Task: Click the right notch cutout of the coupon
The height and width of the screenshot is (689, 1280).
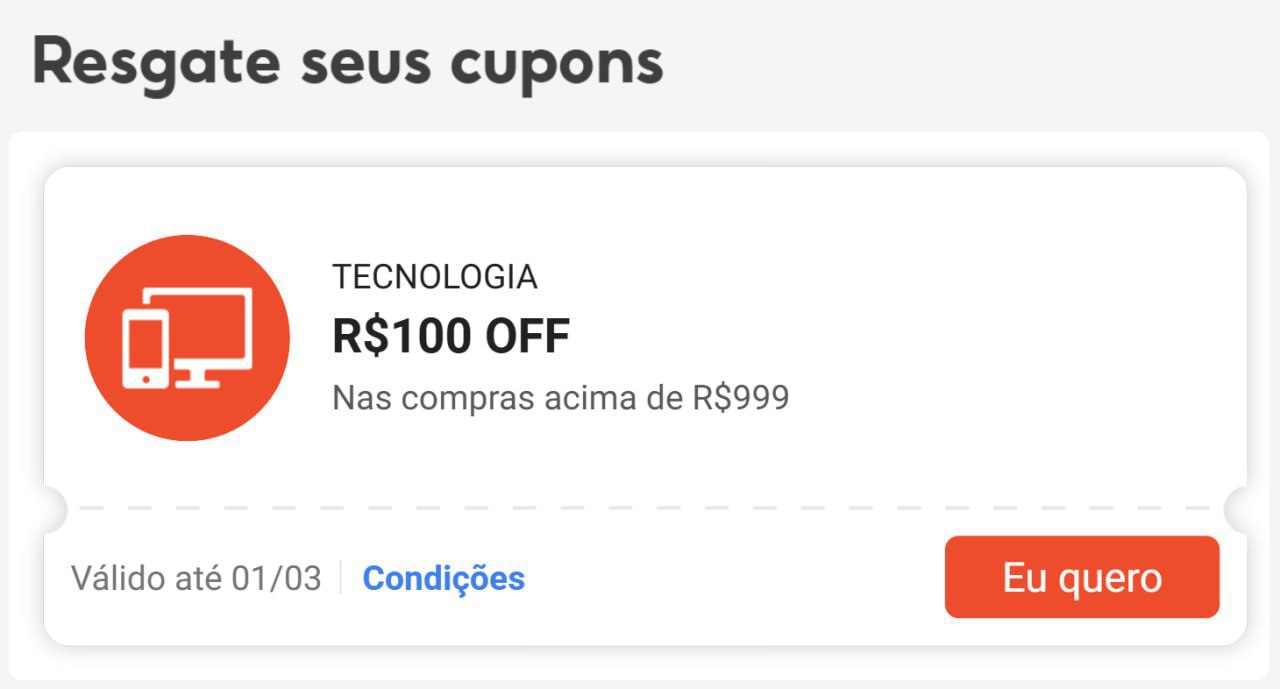Action: 1238,510
